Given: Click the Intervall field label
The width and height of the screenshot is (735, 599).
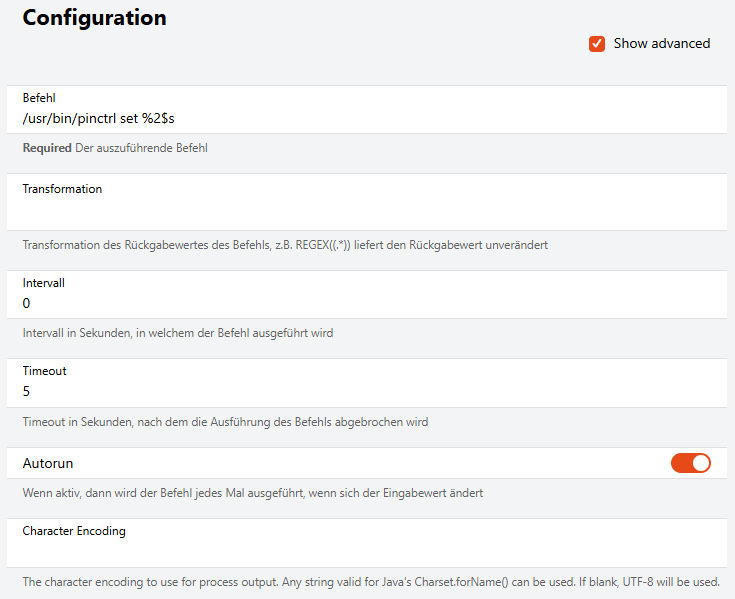Looking at the screenshot, I should tap(43, 284).
